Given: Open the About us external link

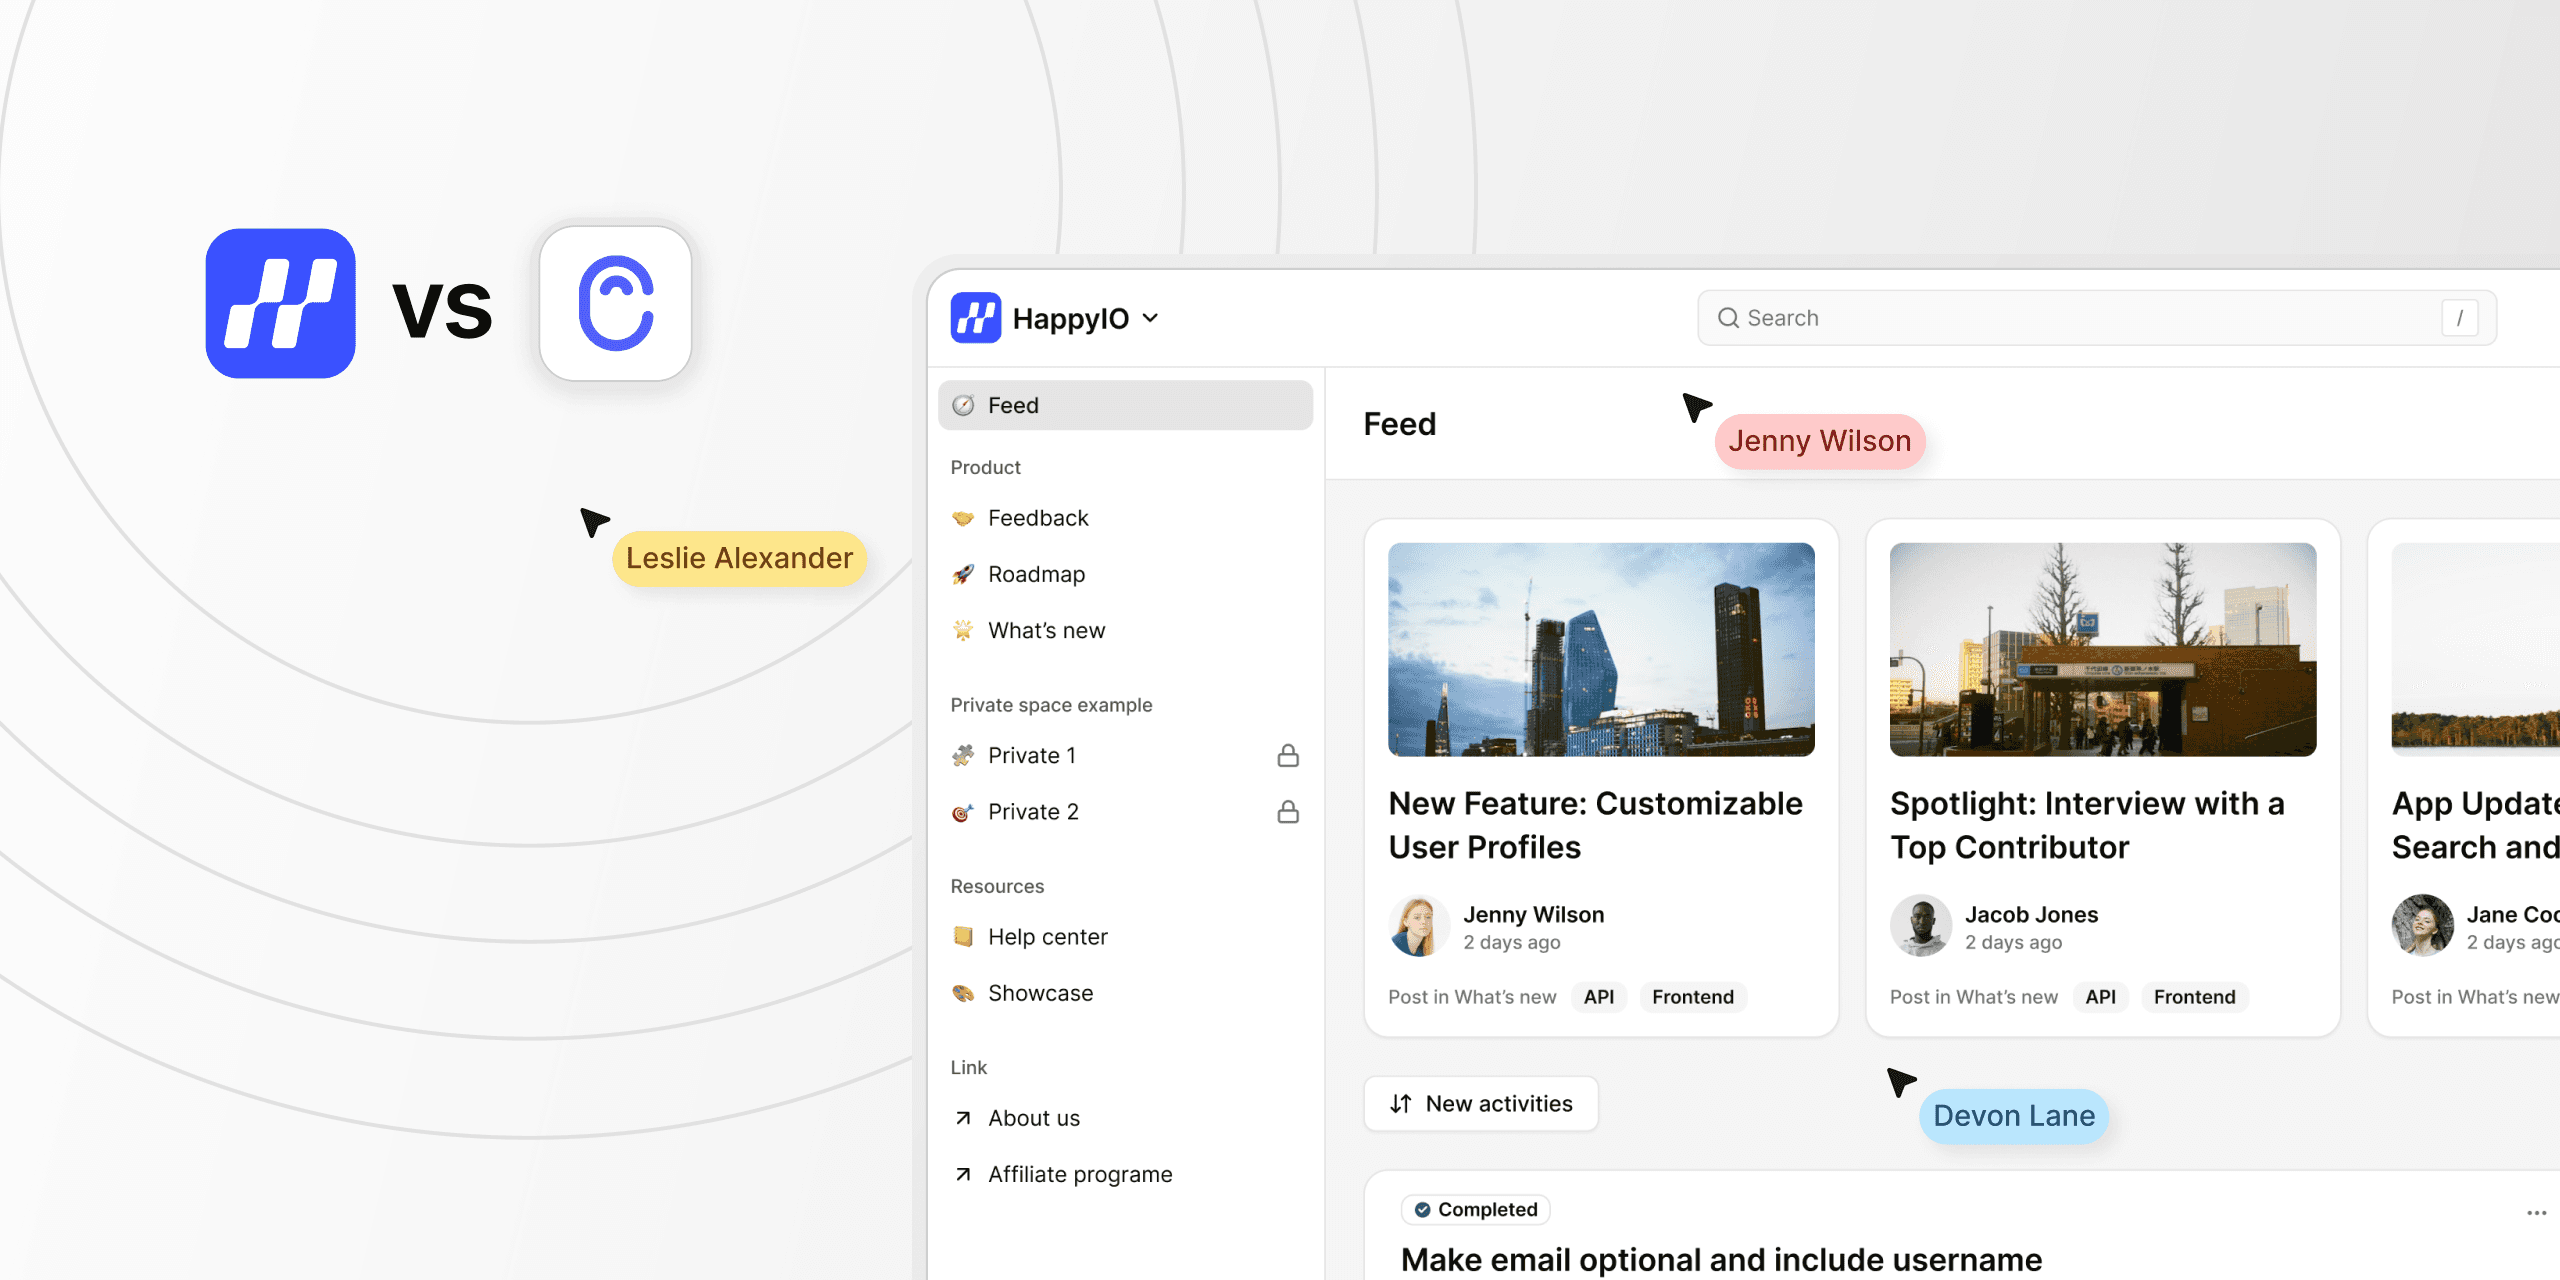Looking at the screenshot, I should tap(1033, 1118).
